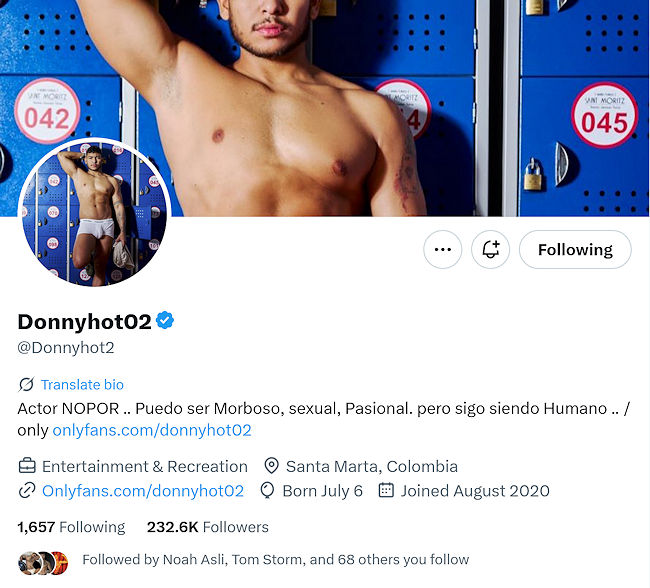Image resolution: width=650 pixels, height=588 pixels.
Task: Open Followed by Noah Asli, Tom Storm list
Action: (275, 559)
